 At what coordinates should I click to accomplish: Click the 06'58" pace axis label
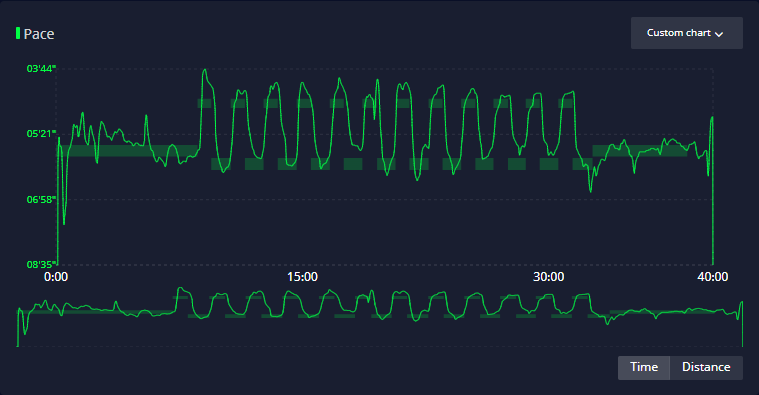(x=41, y=199)
